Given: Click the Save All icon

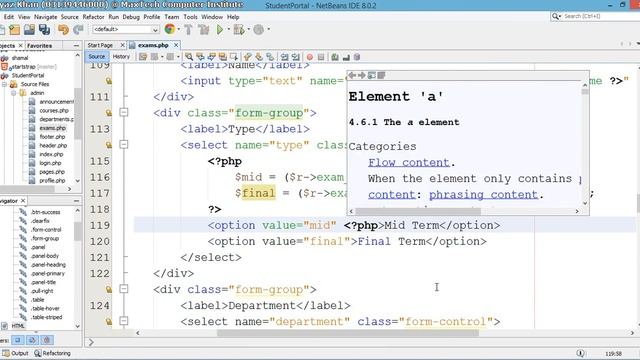Looking at the screenshot, I should coord(44,29).
